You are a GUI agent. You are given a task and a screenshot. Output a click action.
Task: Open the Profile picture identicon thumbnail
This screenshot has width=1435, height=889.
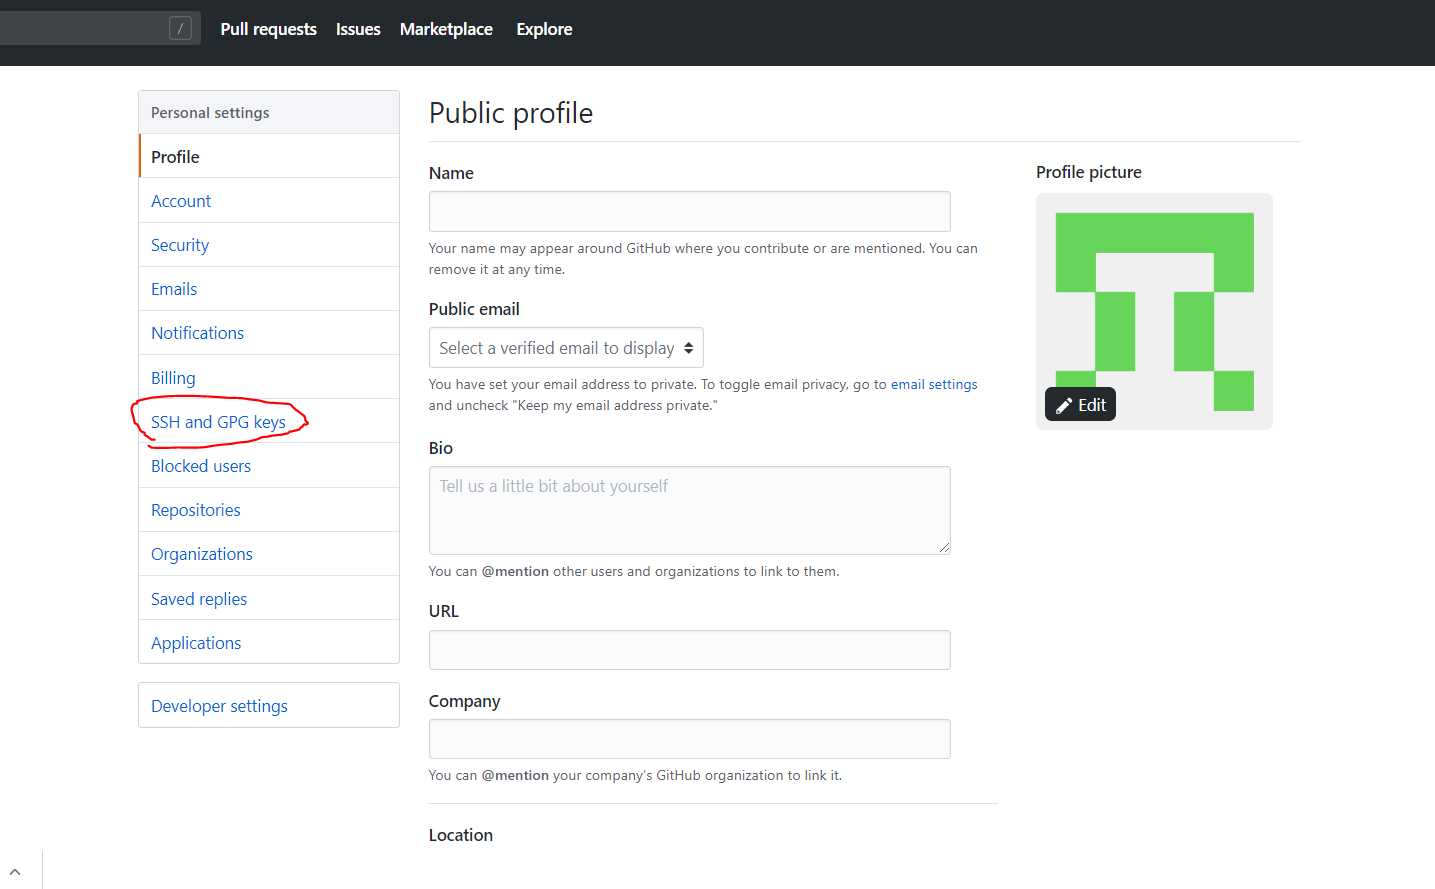tap(1154, 311)
